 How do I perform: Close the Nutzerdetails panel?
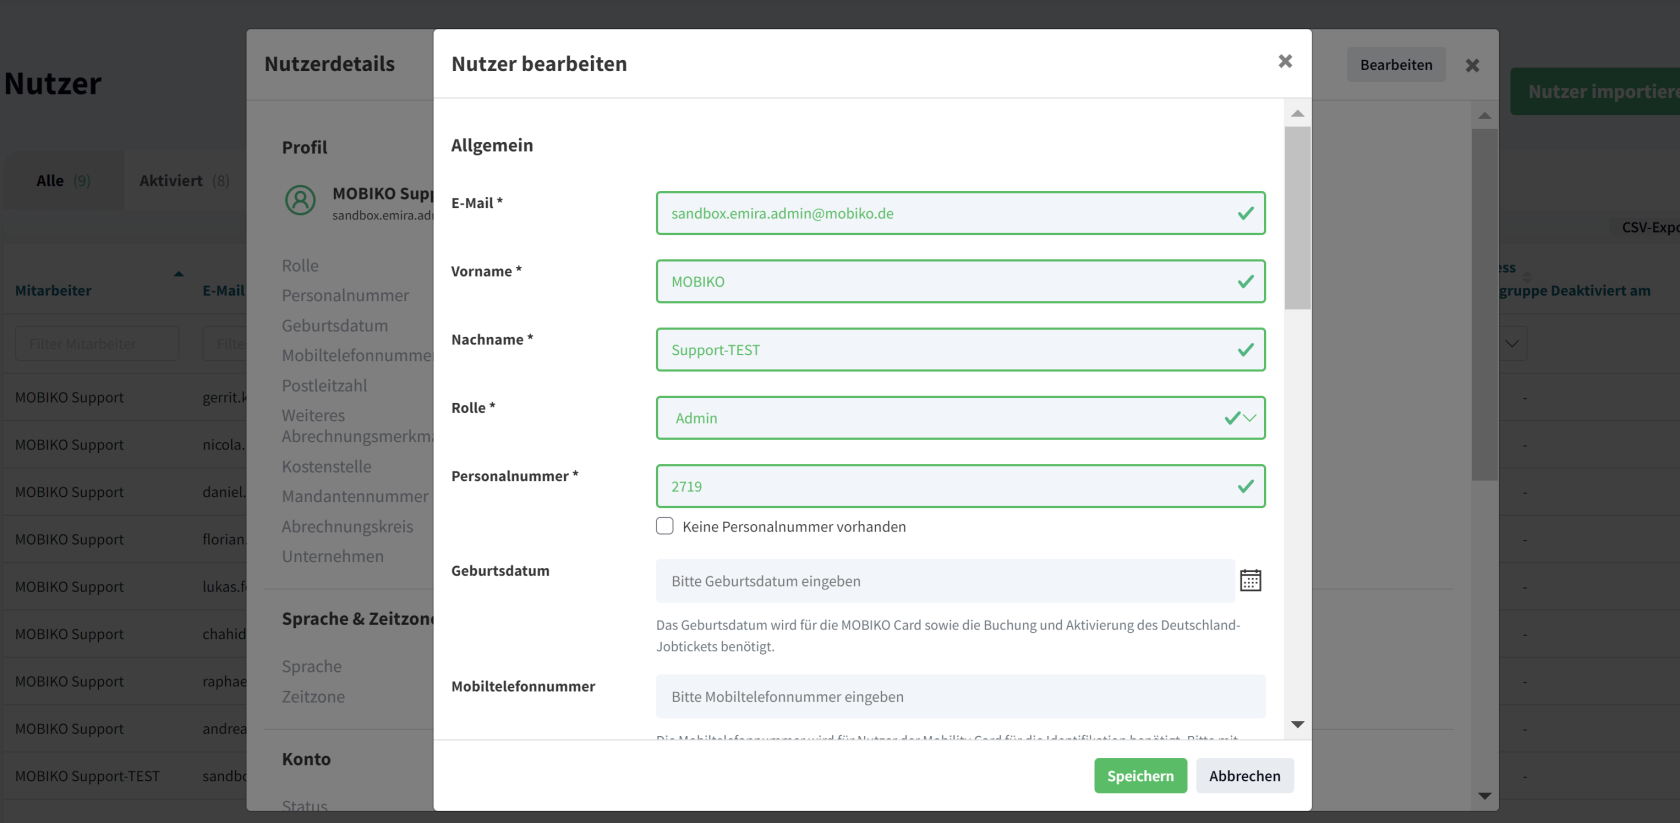tap(1472, 66)
